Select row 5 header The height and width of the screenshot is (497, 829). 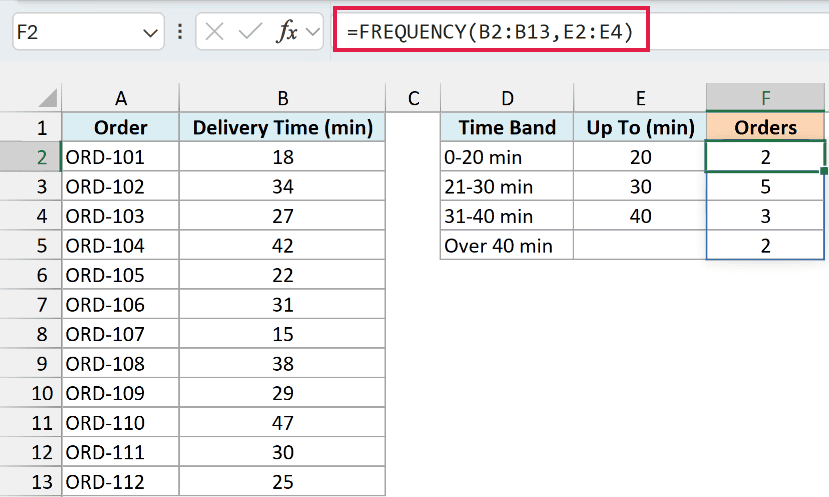[x=31, y=246]
